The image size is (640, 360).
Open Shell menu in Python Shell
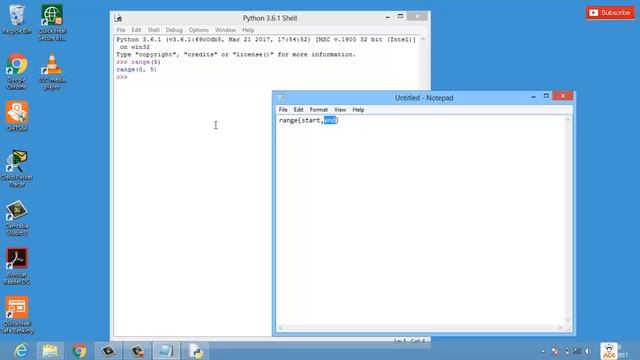point(153,30)
